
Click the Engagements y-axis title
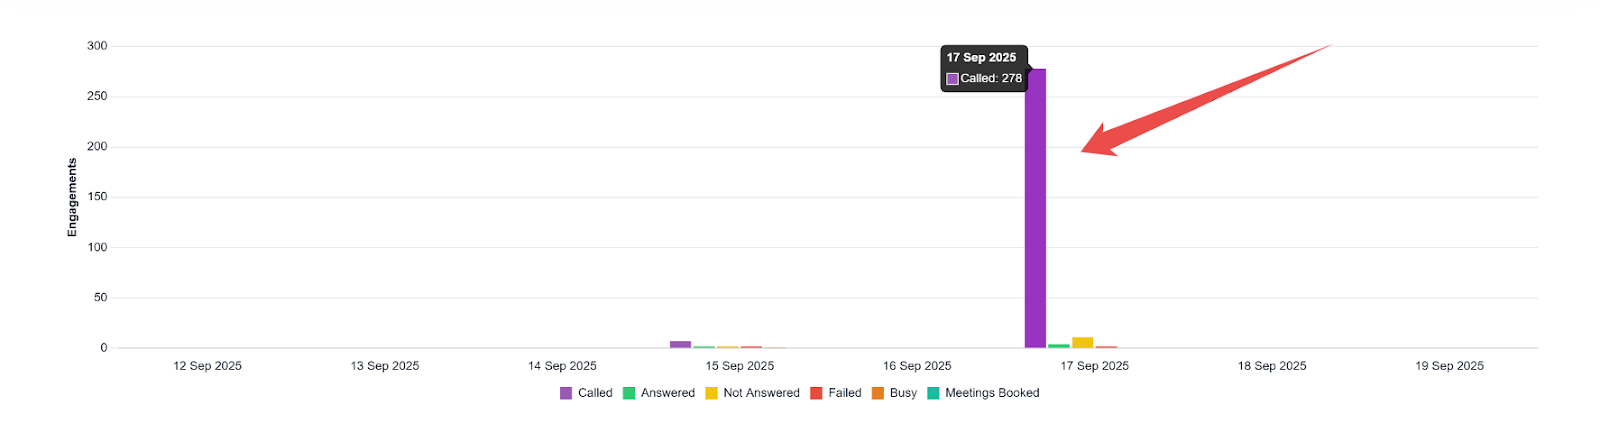pos(72,197)
